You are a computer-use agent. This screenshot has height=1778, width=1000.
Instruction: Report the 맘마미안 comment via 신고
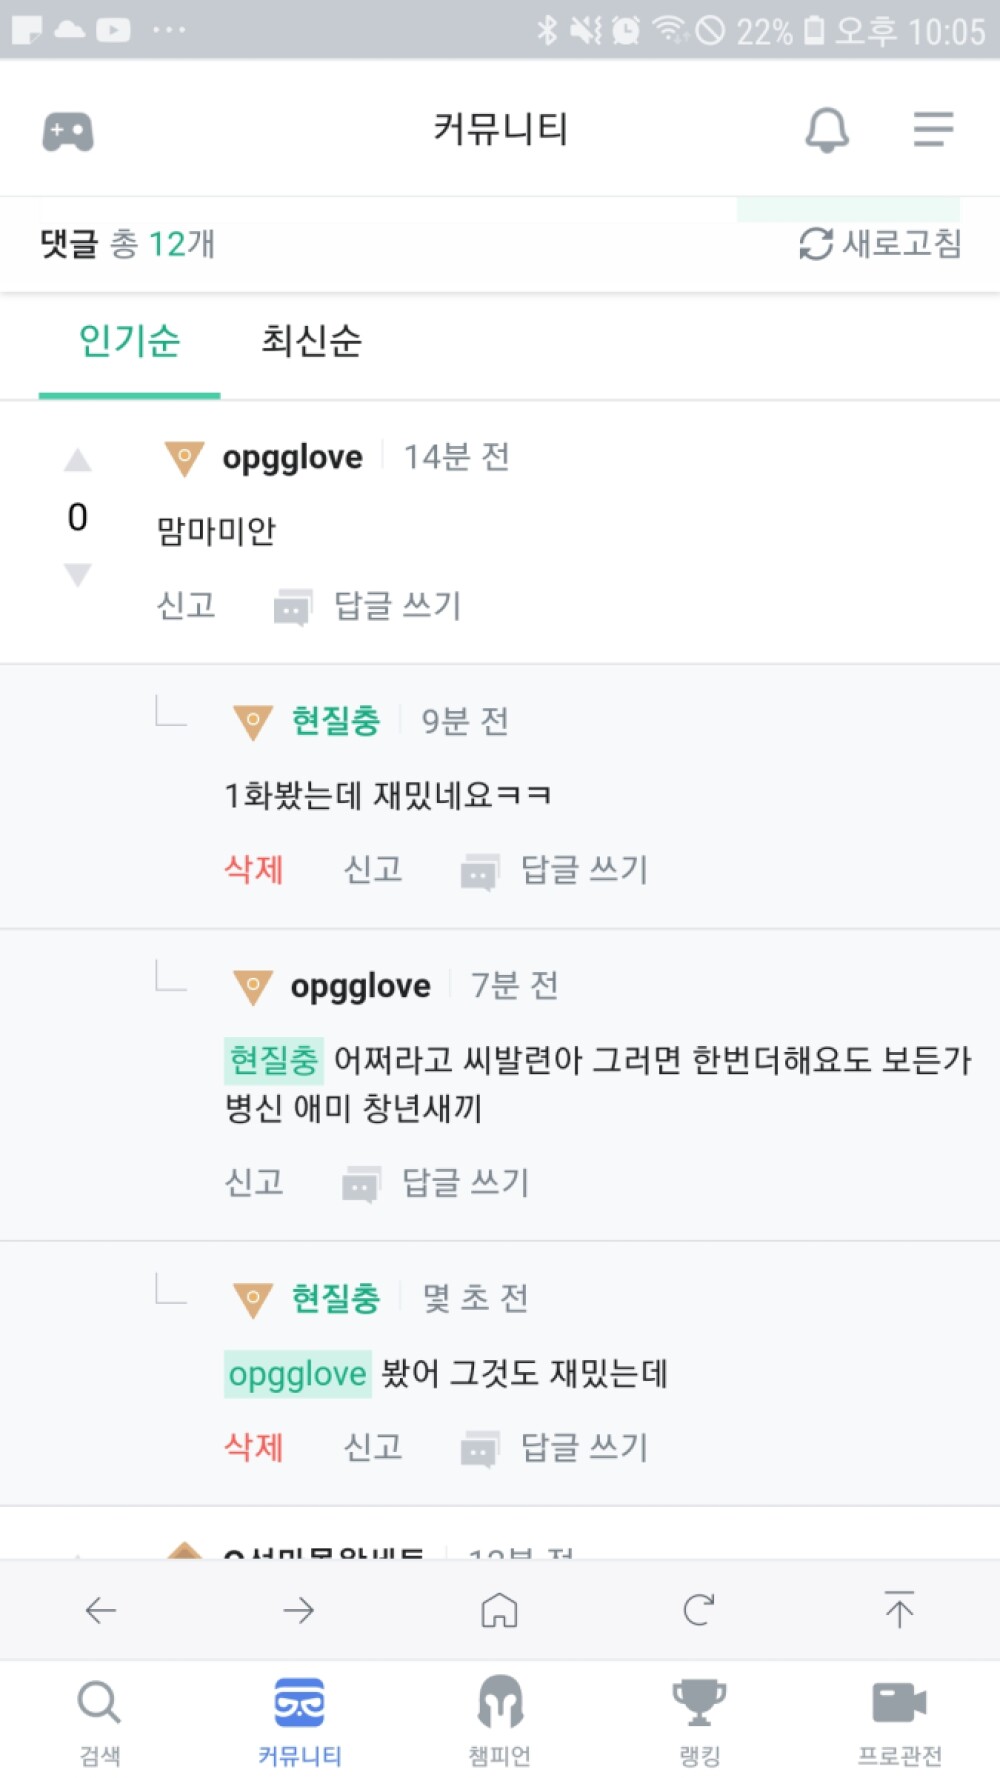pyautogui.click(x=186, y=605)
